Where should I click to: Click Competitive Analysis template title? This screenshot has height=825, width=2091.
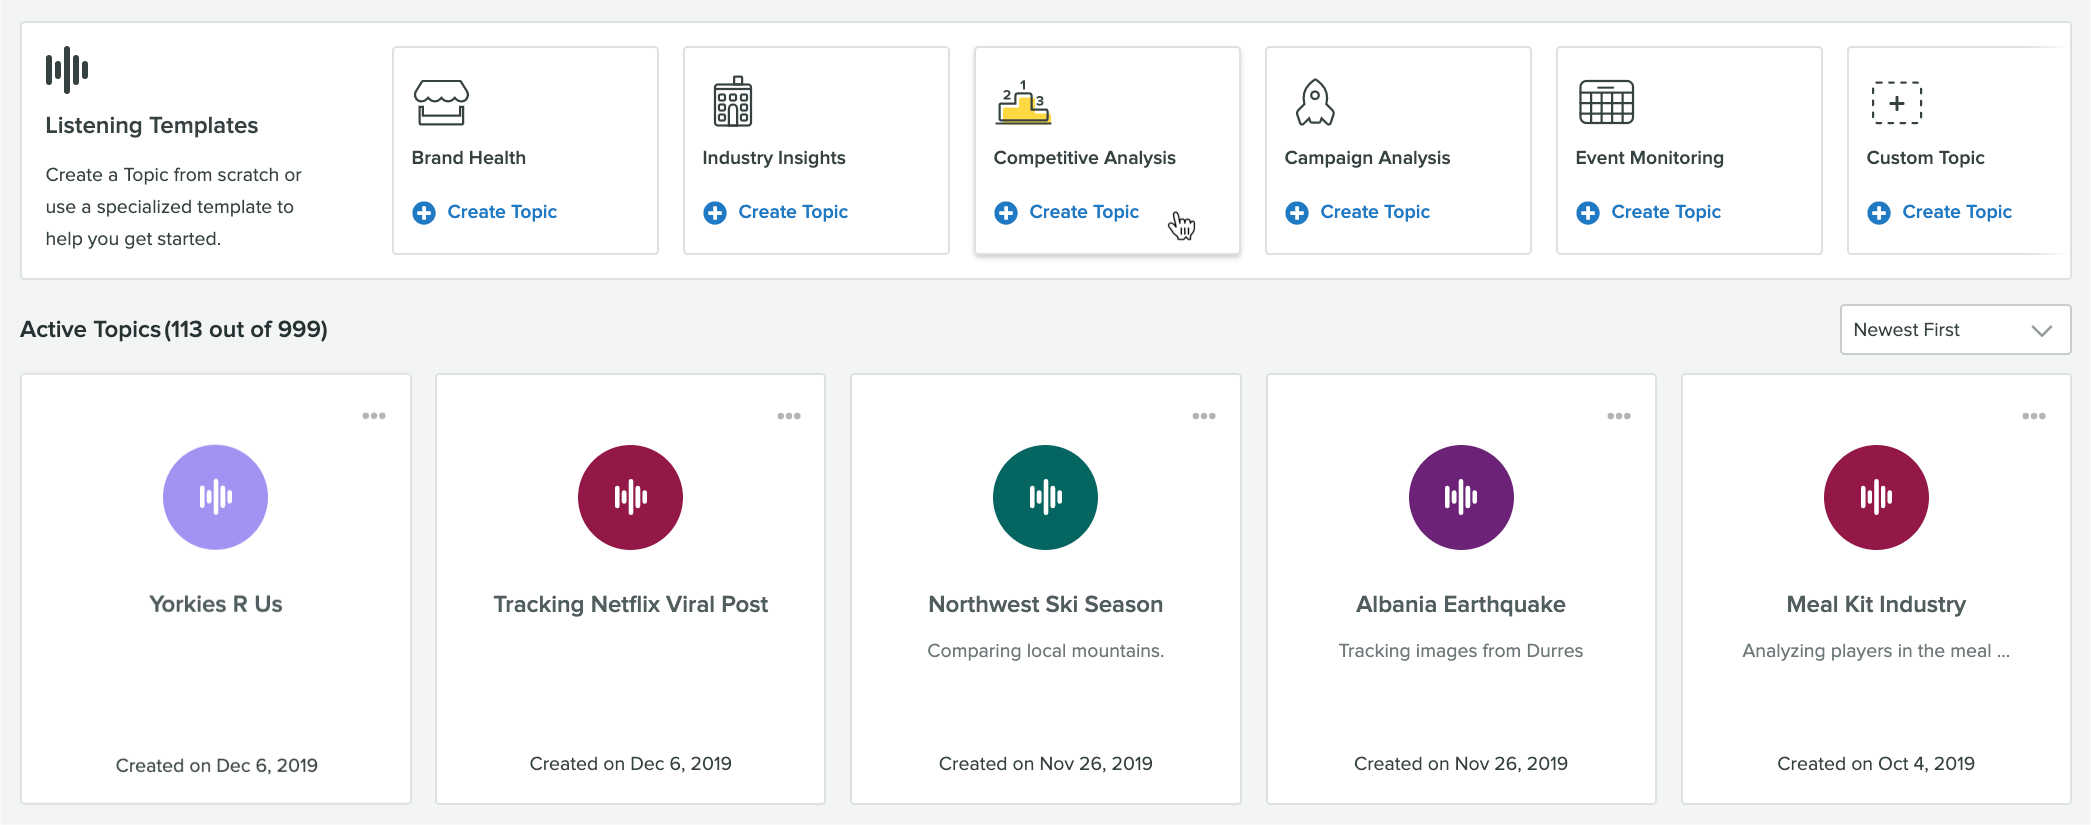(x=1085, y=158)
